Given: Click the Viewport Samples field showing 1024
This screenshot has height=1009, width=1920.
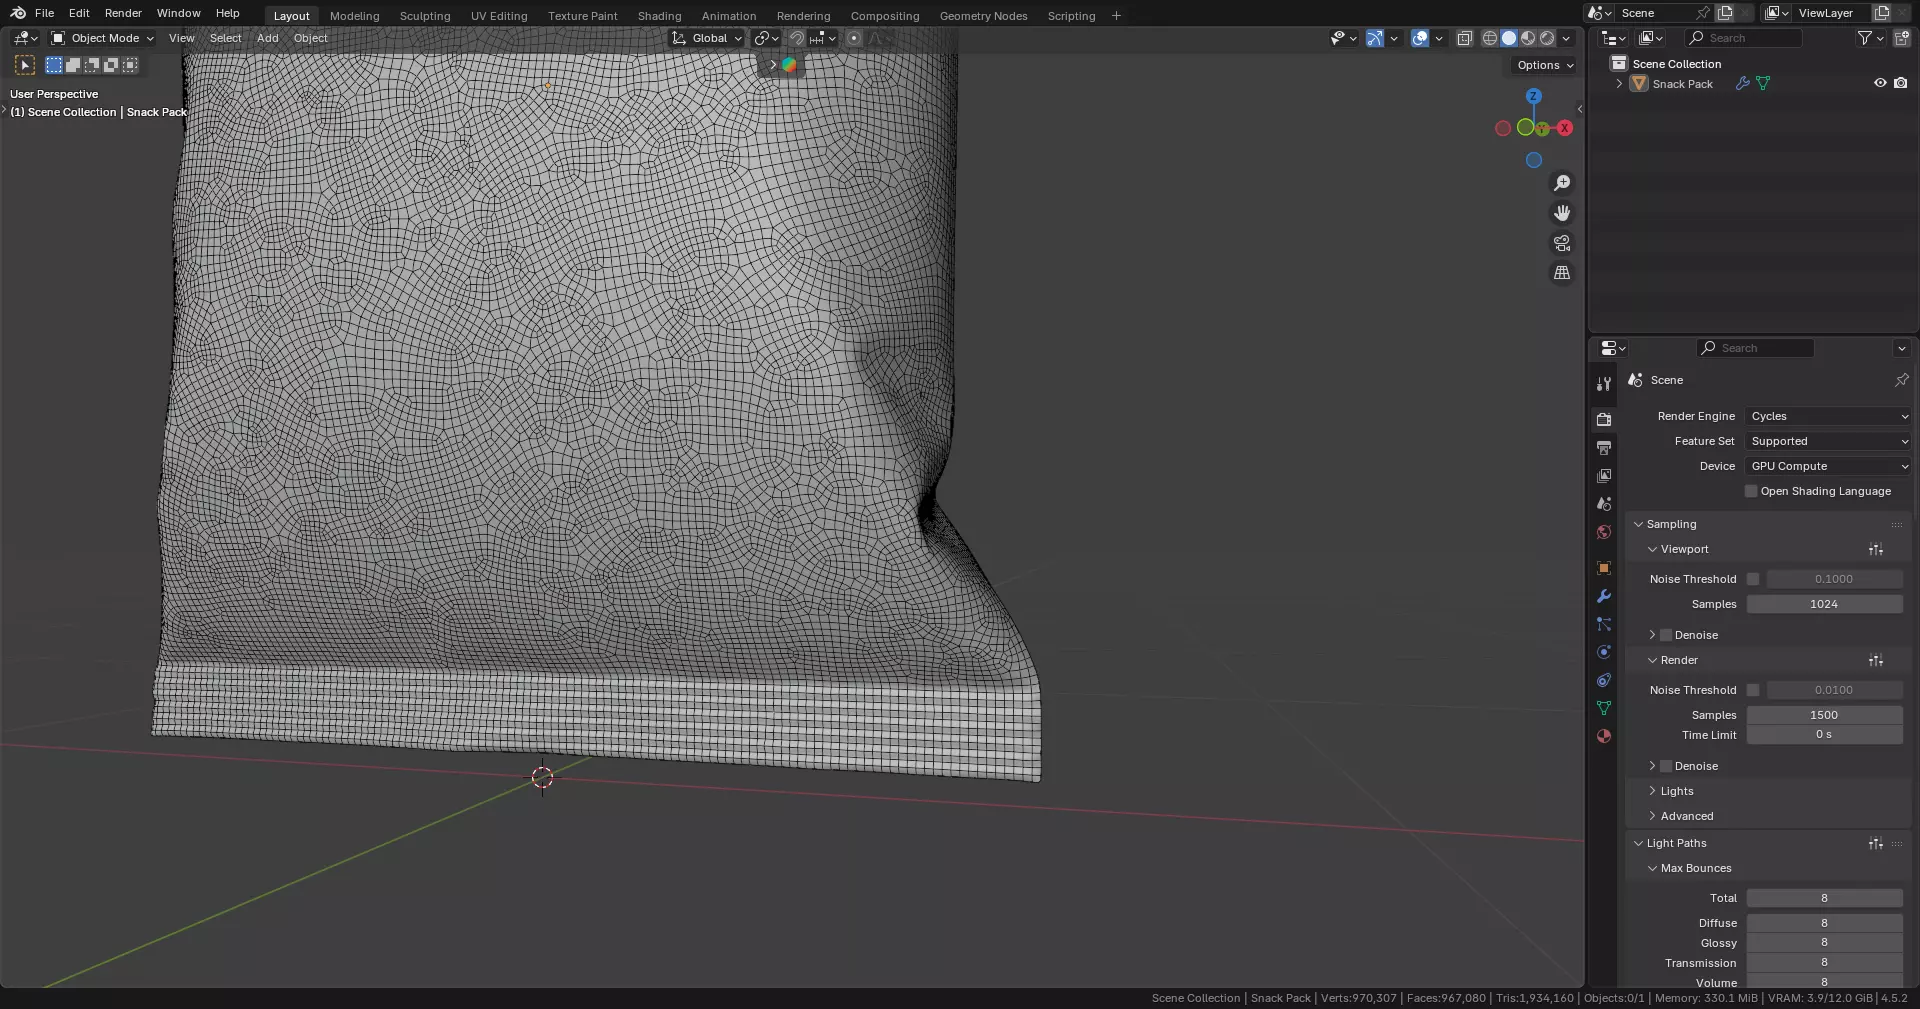Looking at the screenshot, I should (x=1824, y=604).
